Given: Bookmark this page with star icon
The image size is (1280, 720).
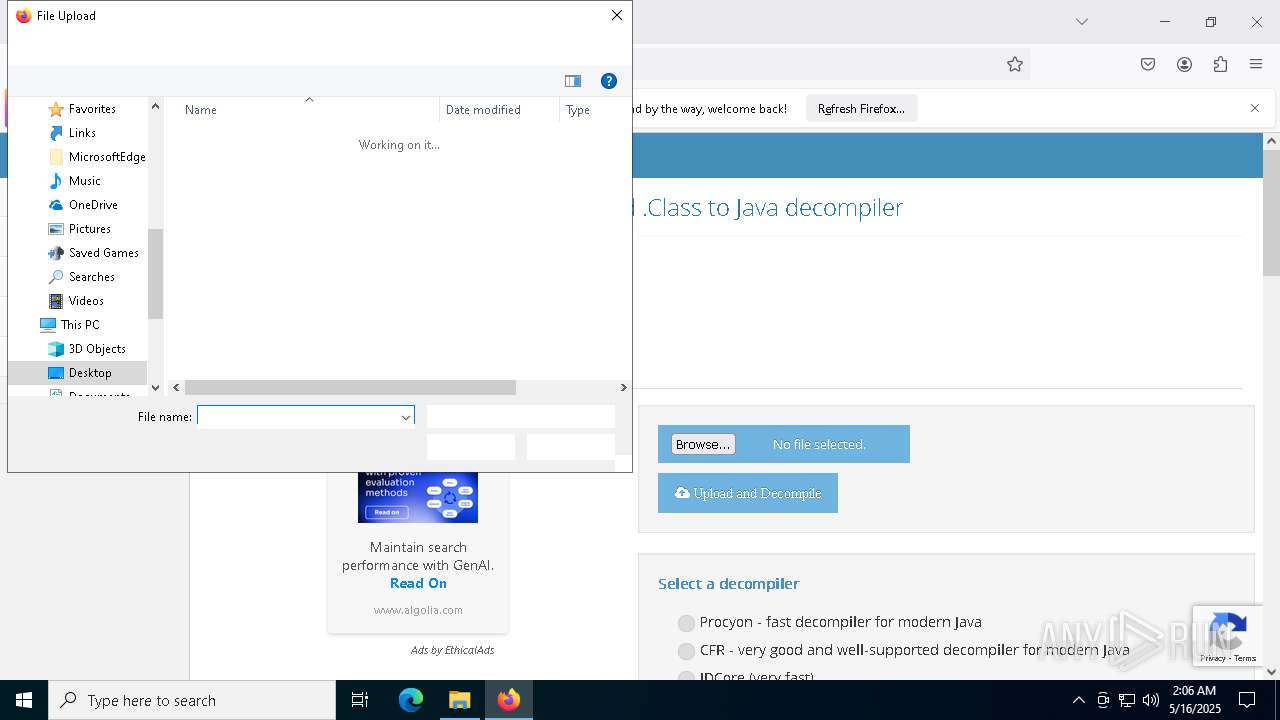Looking at the screenshot, I should (1015, 64).
